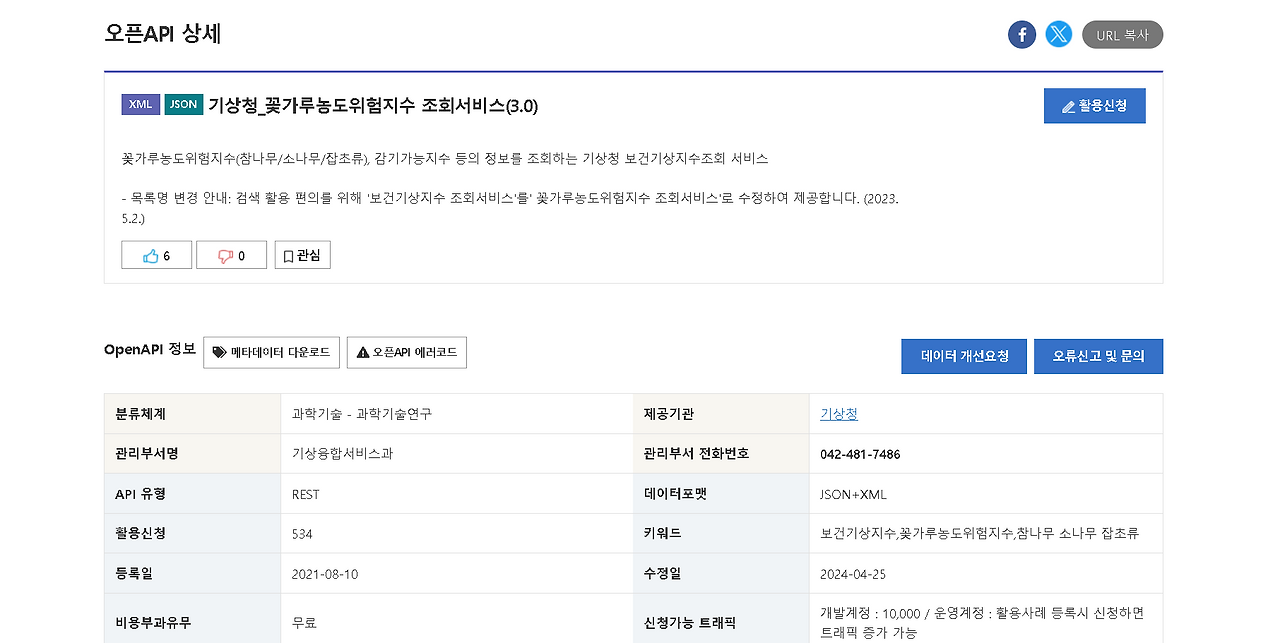Select the purple XML format badge
The width and height of the screenshot is (1280, 643).
(140, 103)
